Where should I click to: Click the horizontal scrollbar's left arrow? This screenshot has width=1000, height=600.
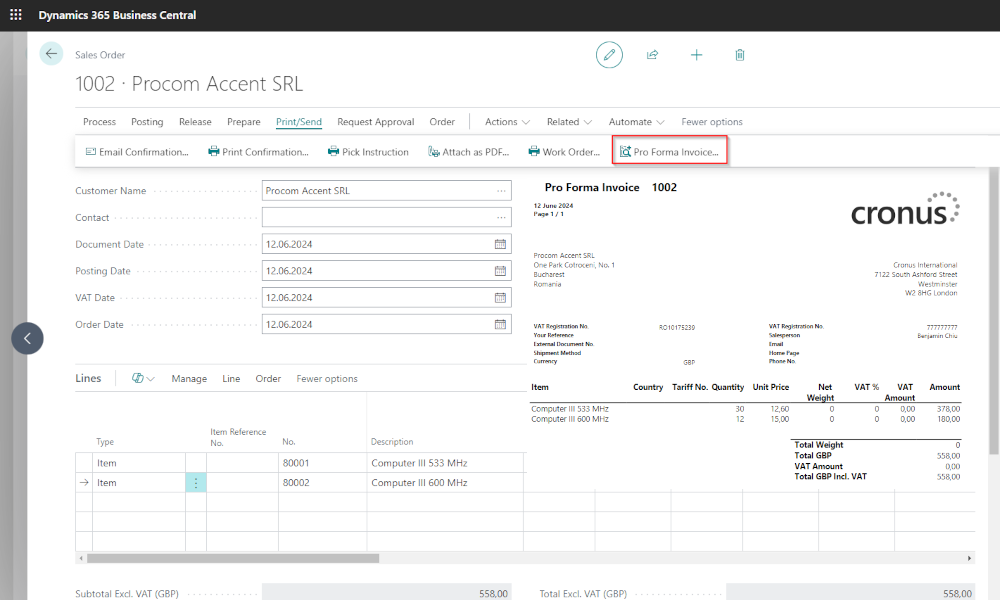coord(80,559)
